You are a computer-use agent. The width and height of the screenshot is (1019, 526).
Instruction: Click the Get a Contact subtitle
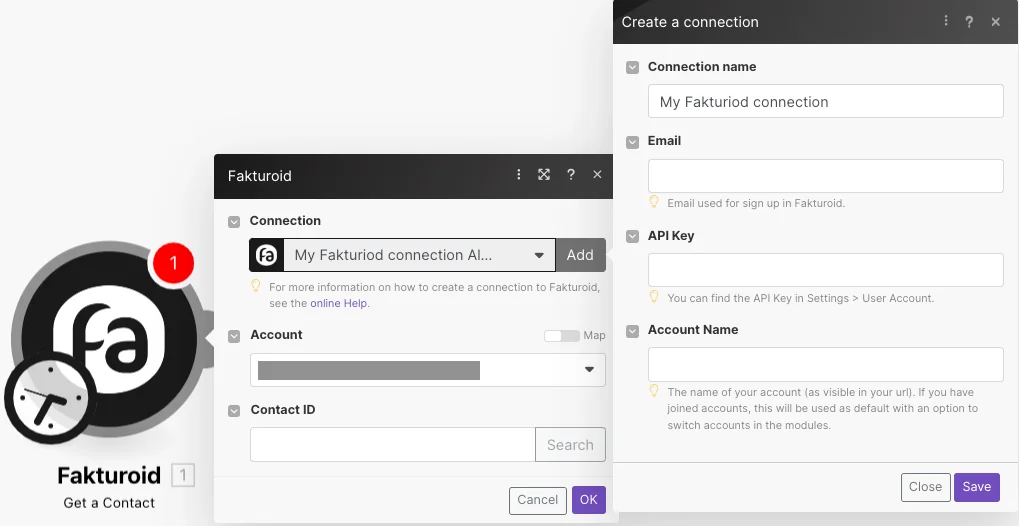click(x=109, y=503)
